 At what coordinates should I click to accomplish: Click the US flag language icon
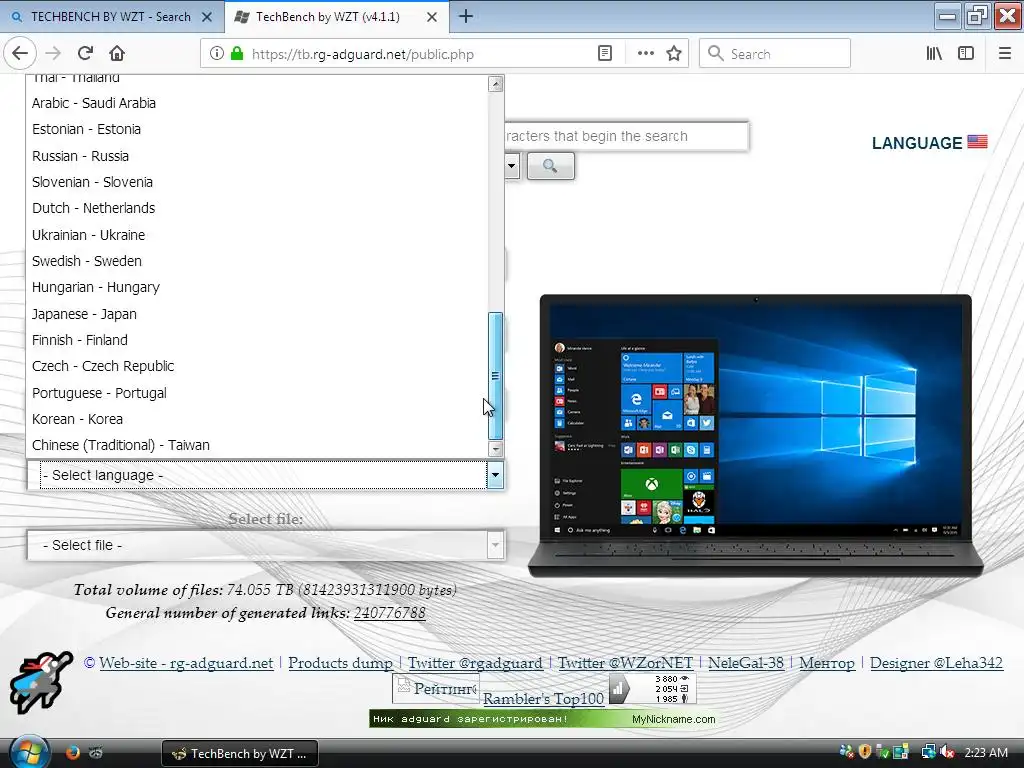tap(977, 142)
